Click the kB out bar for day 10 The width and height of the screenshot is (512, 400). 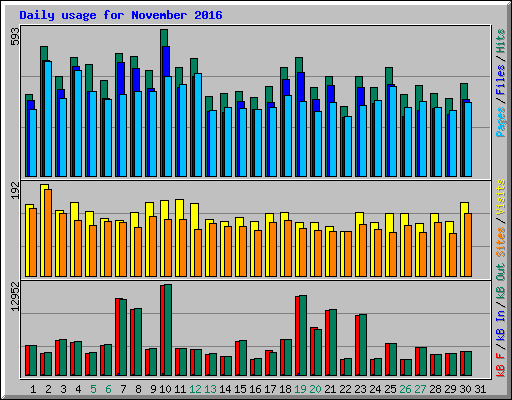pyautogui.click(x=168, y=330)
